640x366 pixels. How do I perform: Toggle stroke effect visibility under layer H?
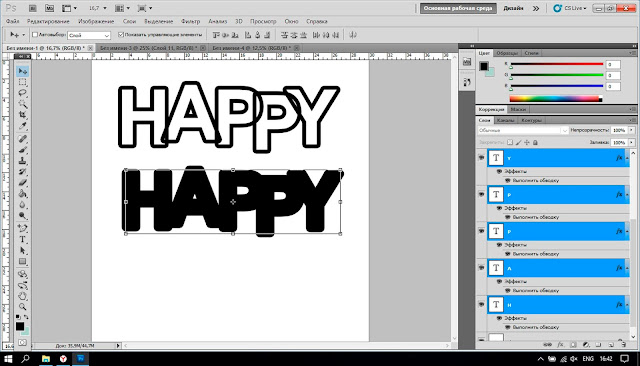point(508,327)
